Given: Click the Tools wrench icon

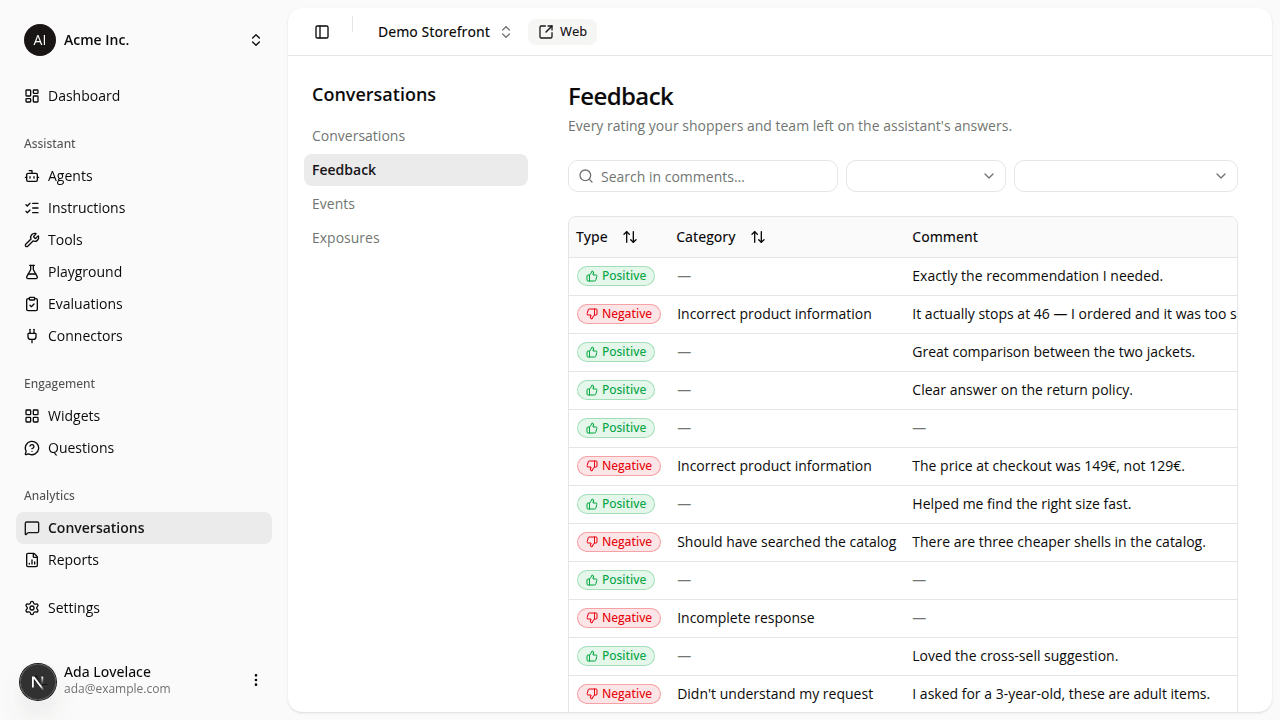Looking at the screenshot, I should (x=32, y=240).
